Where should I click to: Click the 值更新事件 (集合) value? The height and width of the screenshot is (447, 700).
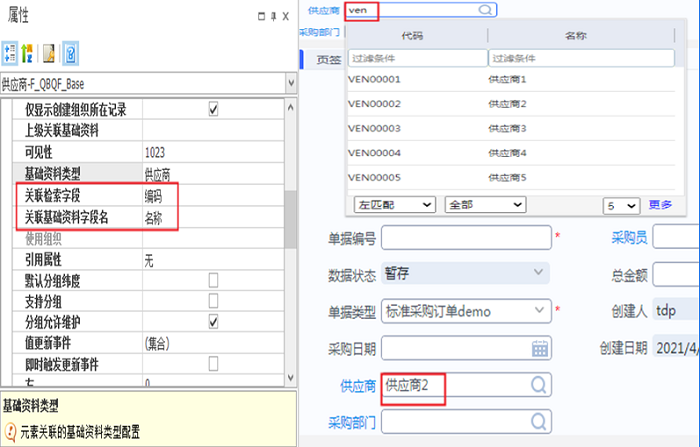157,343
